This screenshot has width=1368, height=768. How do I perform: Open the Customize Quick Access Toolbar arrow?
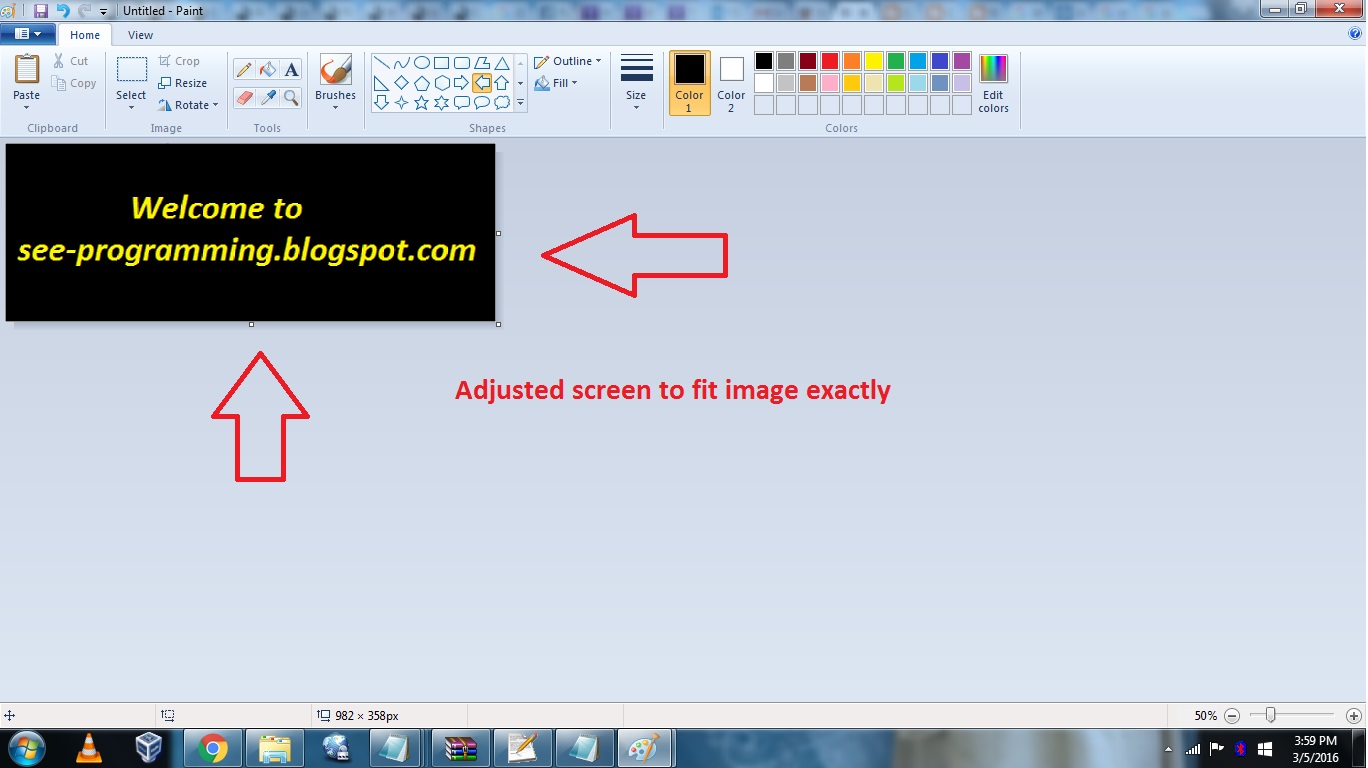click(104, 11)
